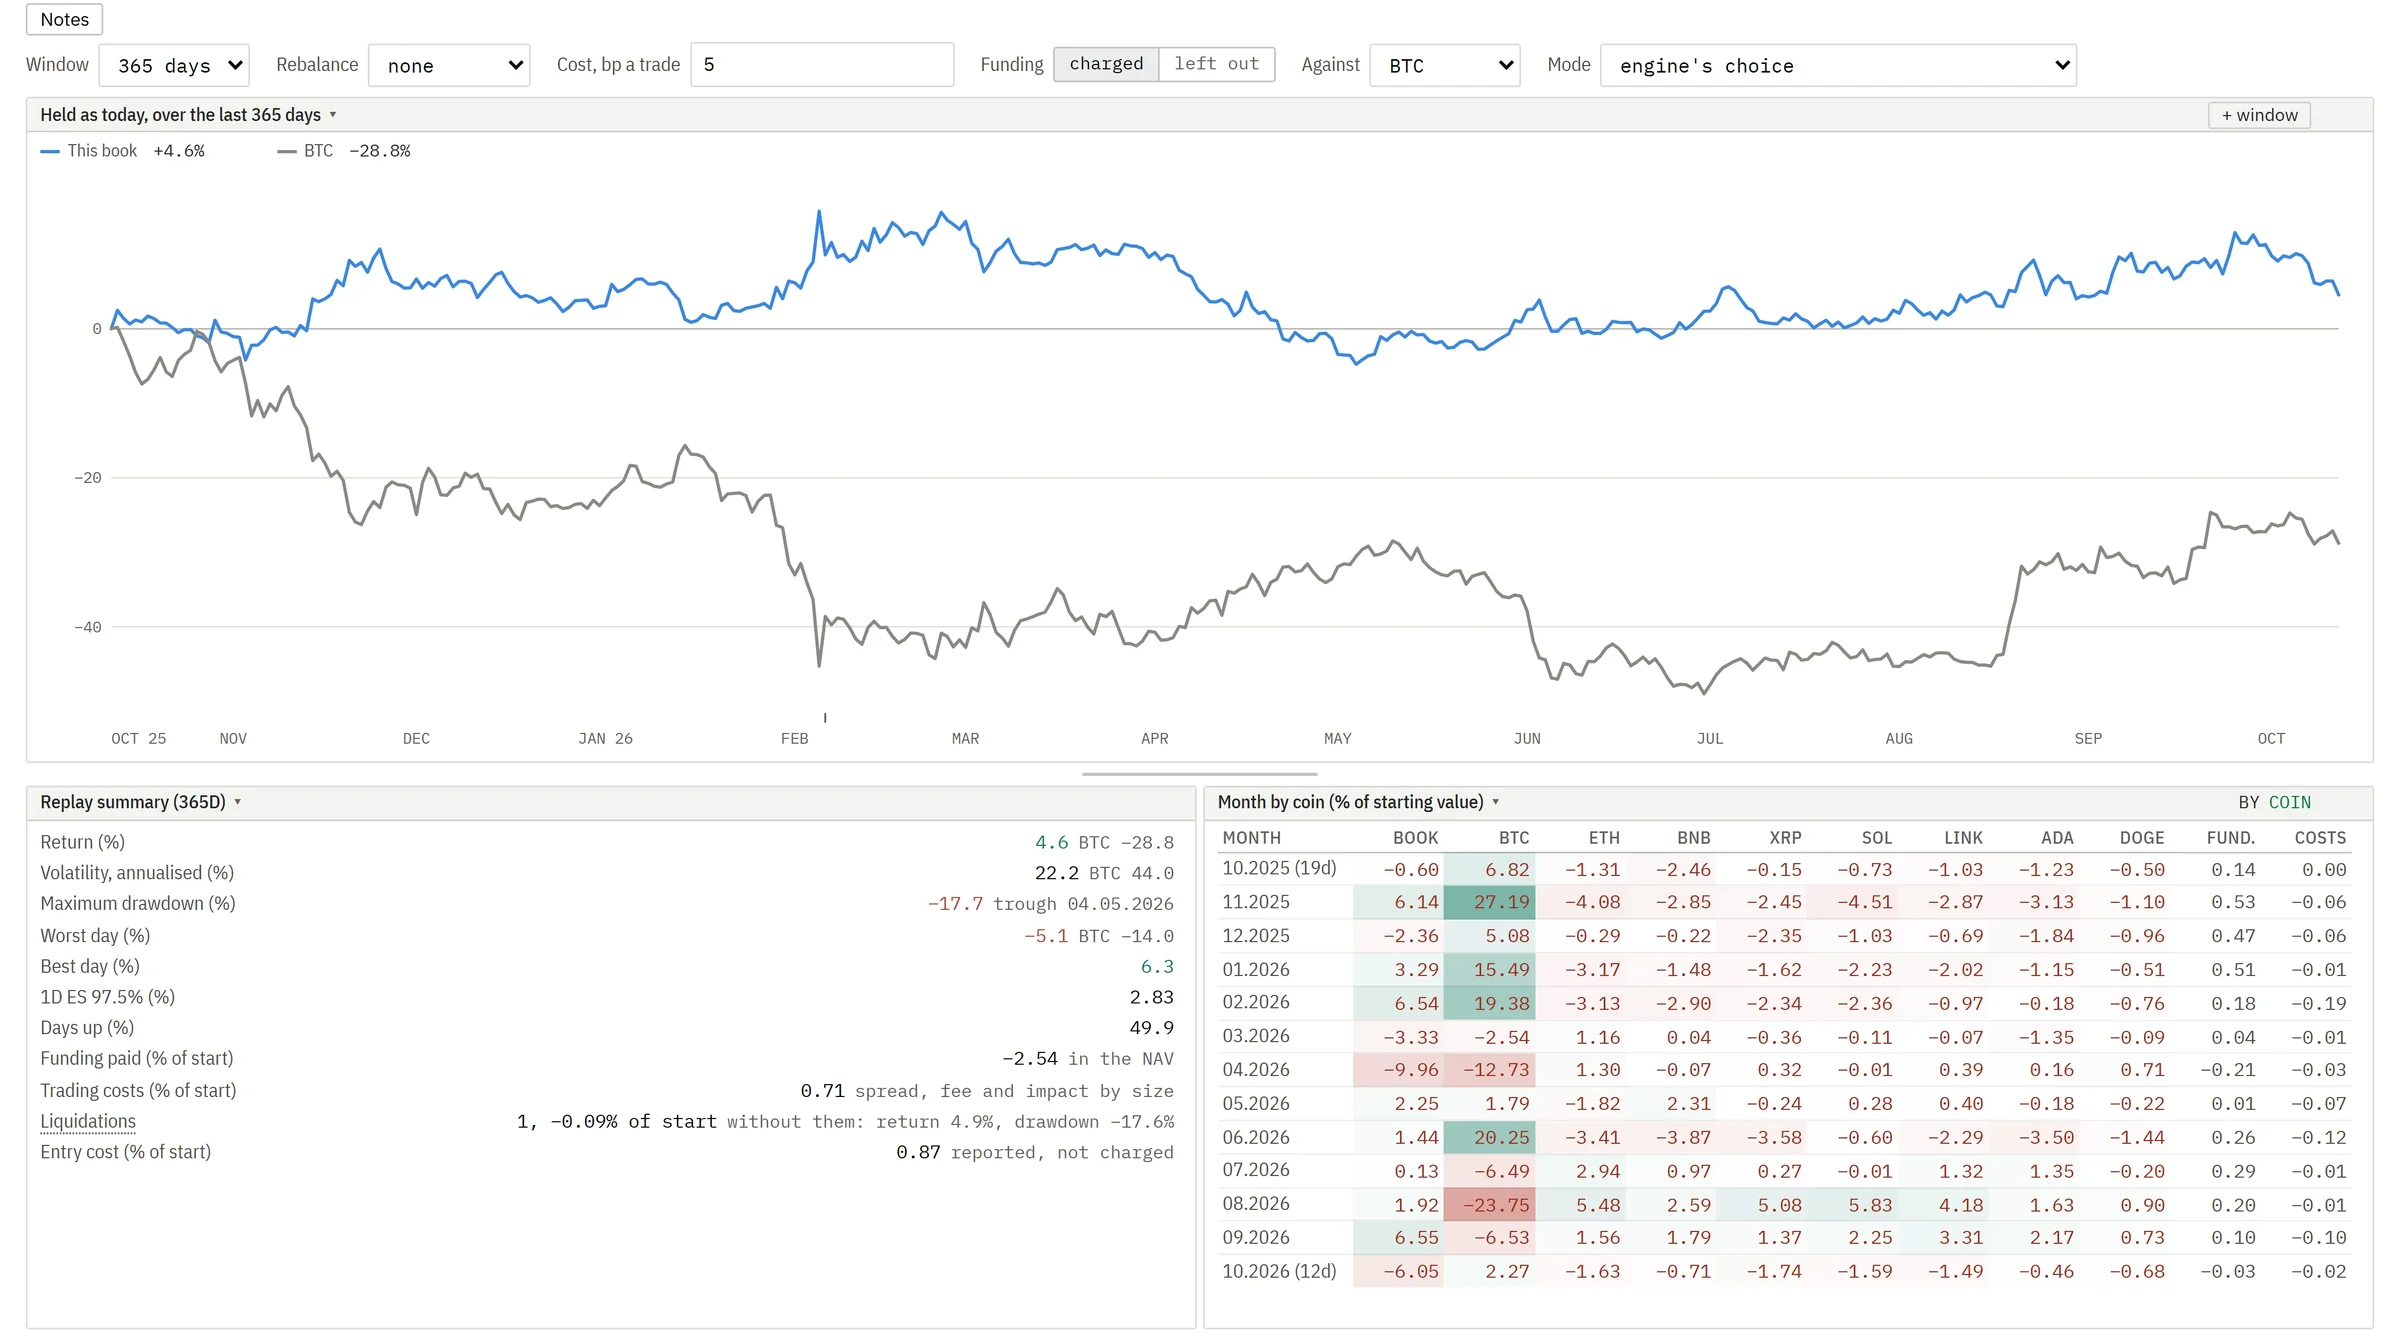Click the COSTS column header
The image size is (2400, 1339).
click(2320, 838)
